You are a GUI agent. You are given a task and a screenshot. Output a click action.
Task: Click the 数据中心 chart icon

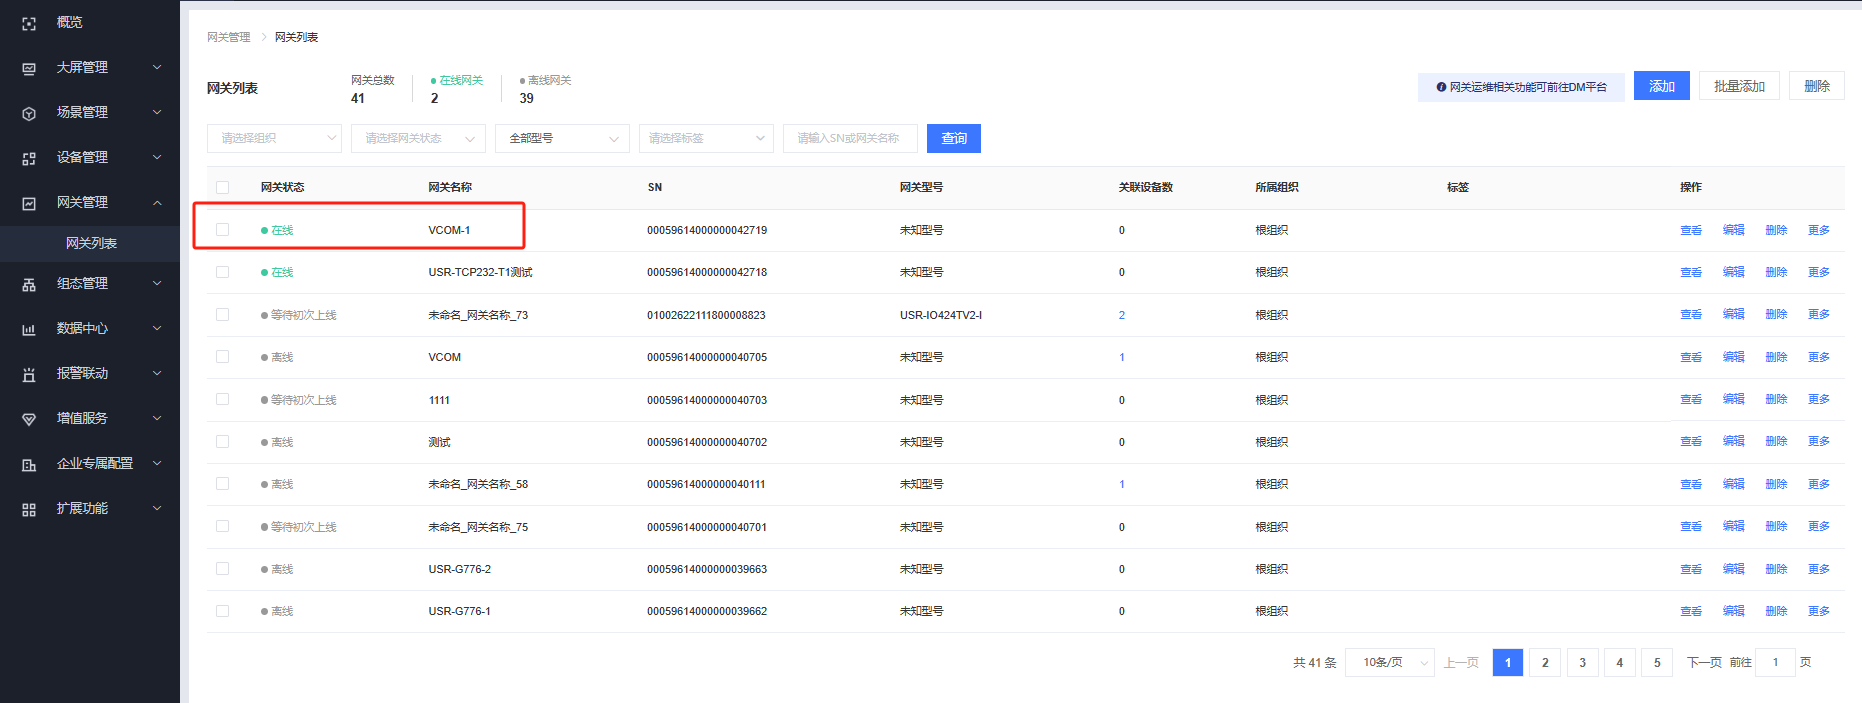pyautogui.click(x=29, y=329)
